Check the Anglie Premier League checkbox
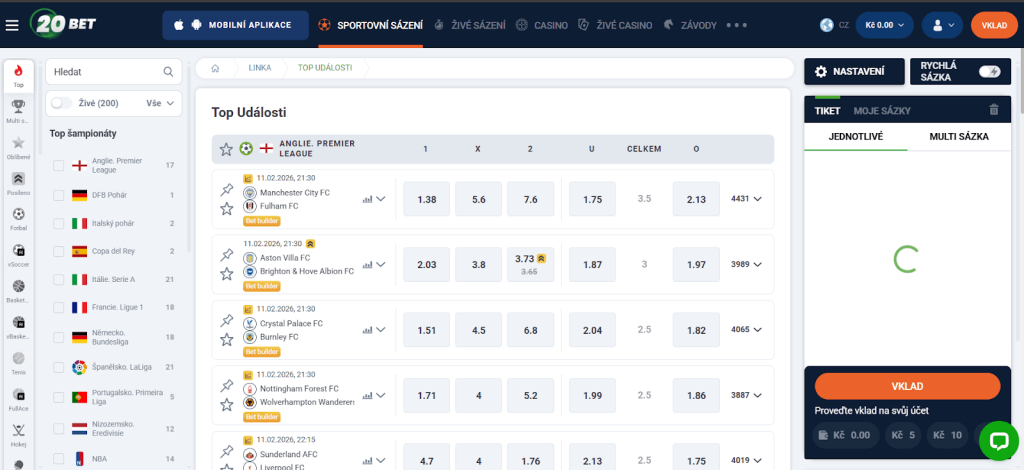 pos(58,165)
